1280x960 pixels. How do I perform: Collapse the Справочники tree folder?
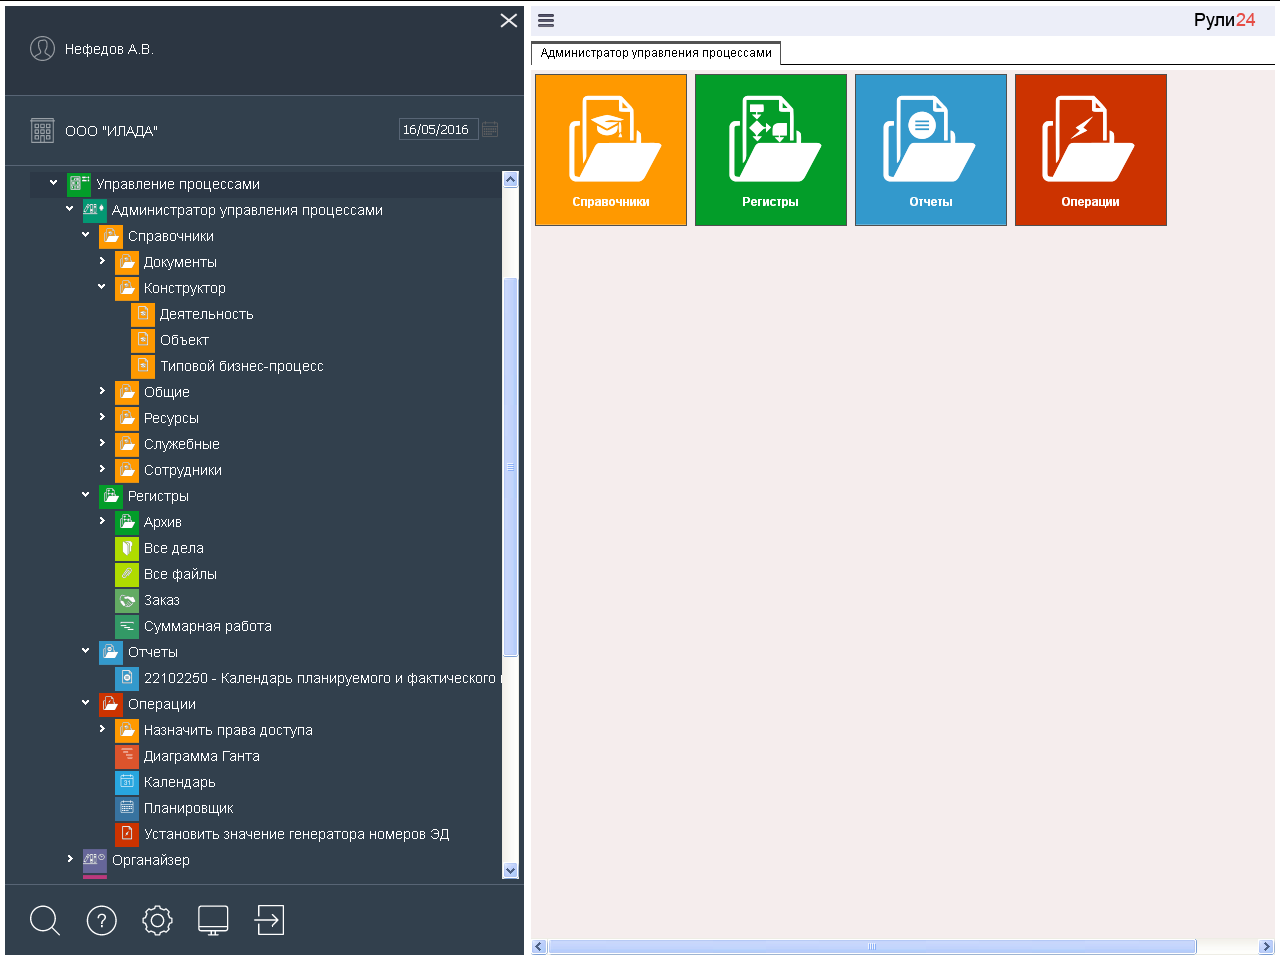86,235
